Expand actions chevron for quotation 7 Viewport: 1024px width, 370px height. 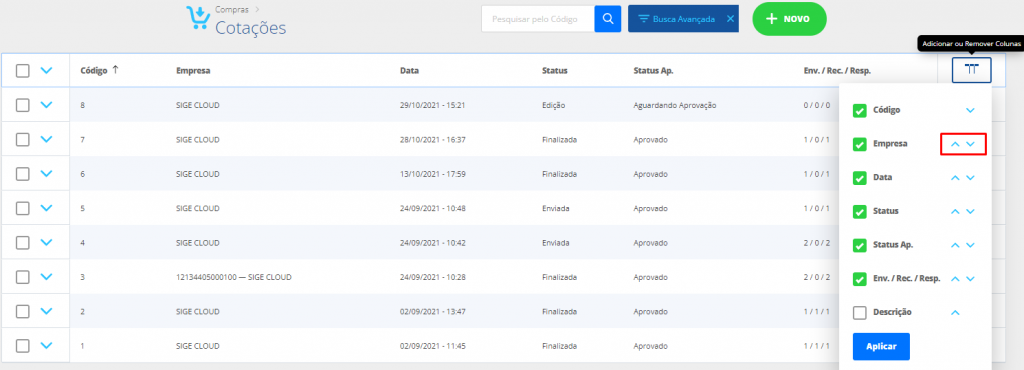click(x=46, y=139)
